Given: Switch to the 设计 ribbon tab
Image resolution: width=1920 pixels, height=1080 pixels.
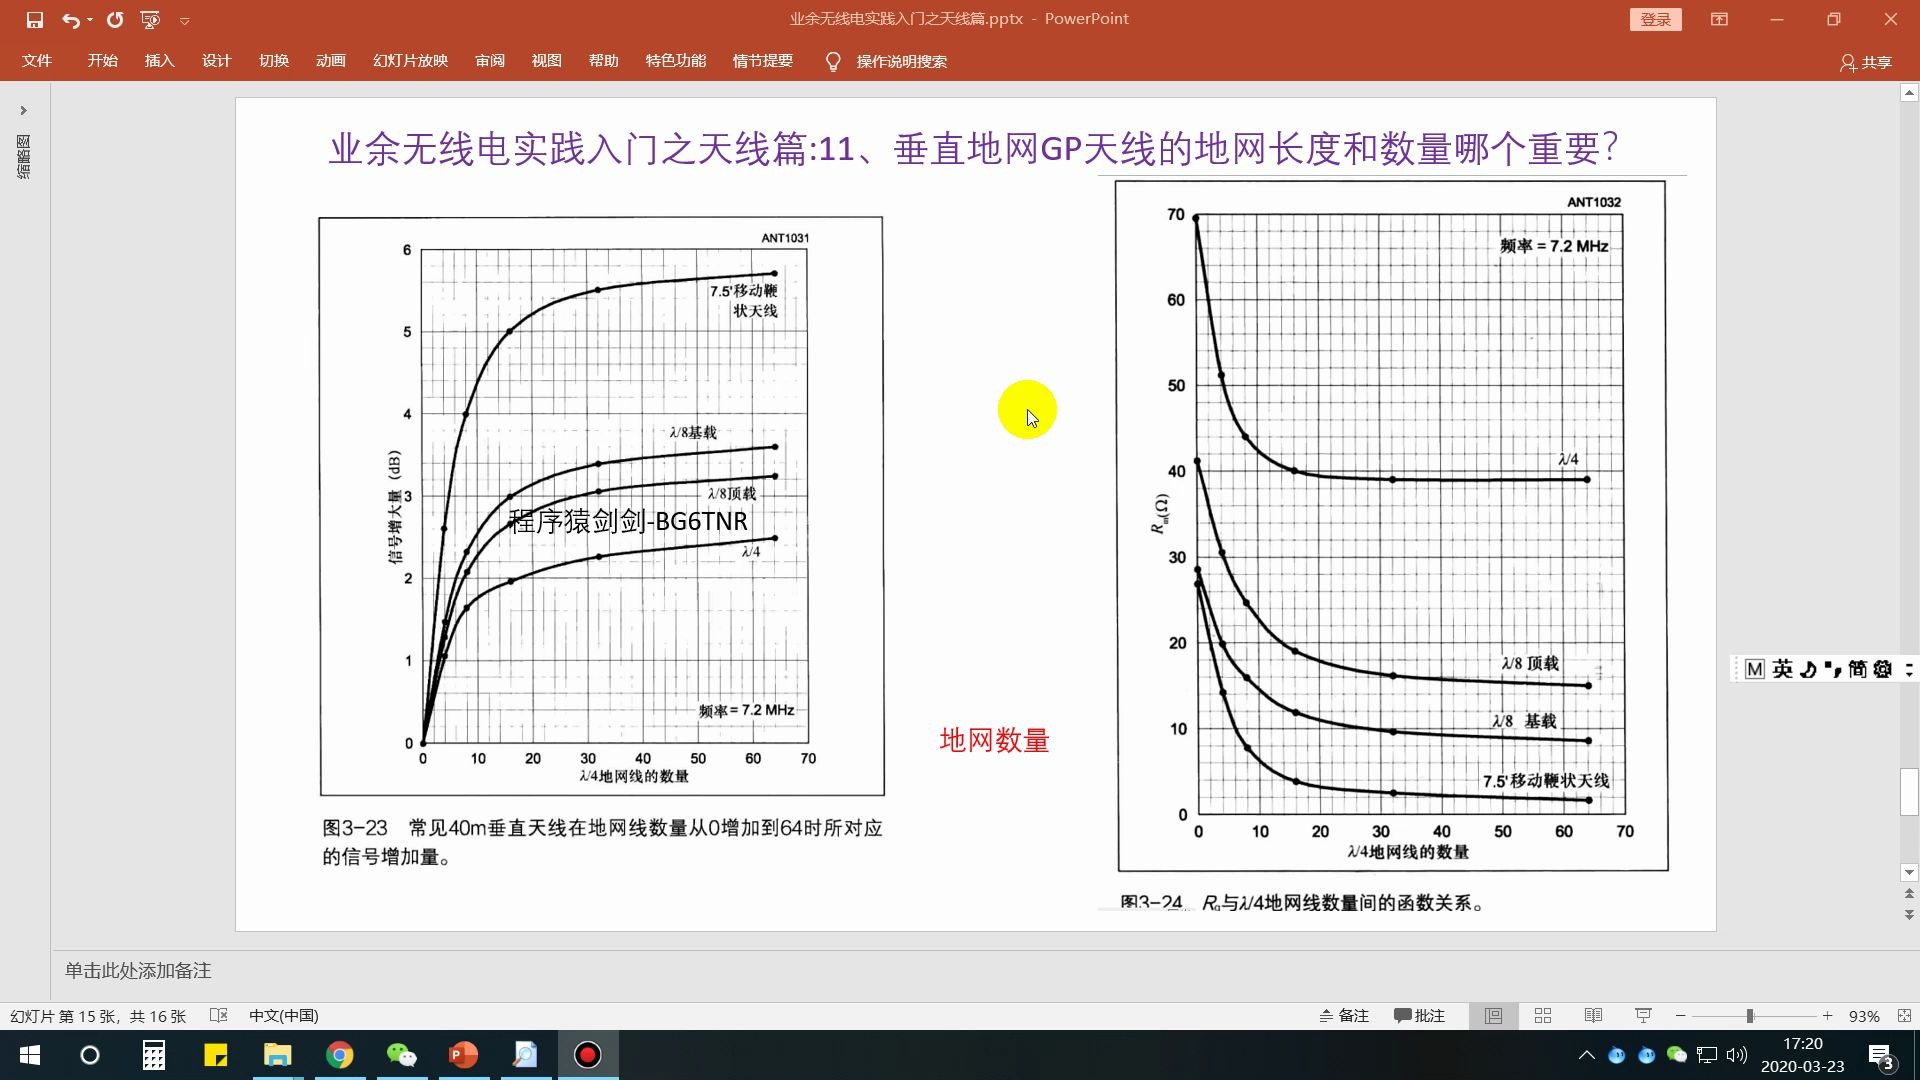Looking at the screenshot, I should (x=216, y=61).
